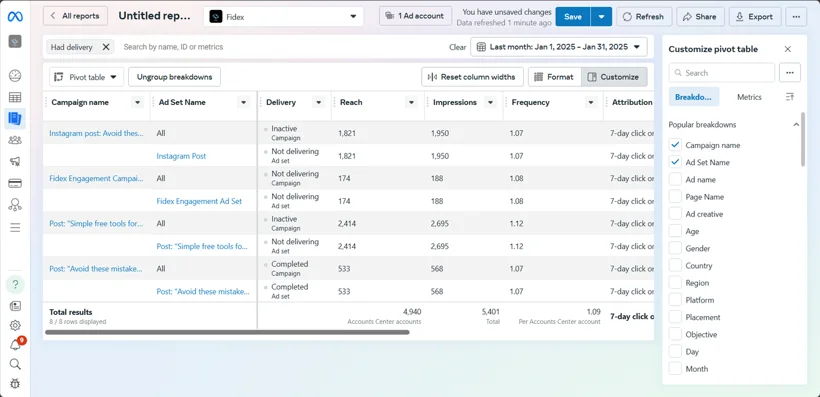Open Campaign name column dropdown arrow
This screenshot has width=820, height=397.
tap(138, 103)
